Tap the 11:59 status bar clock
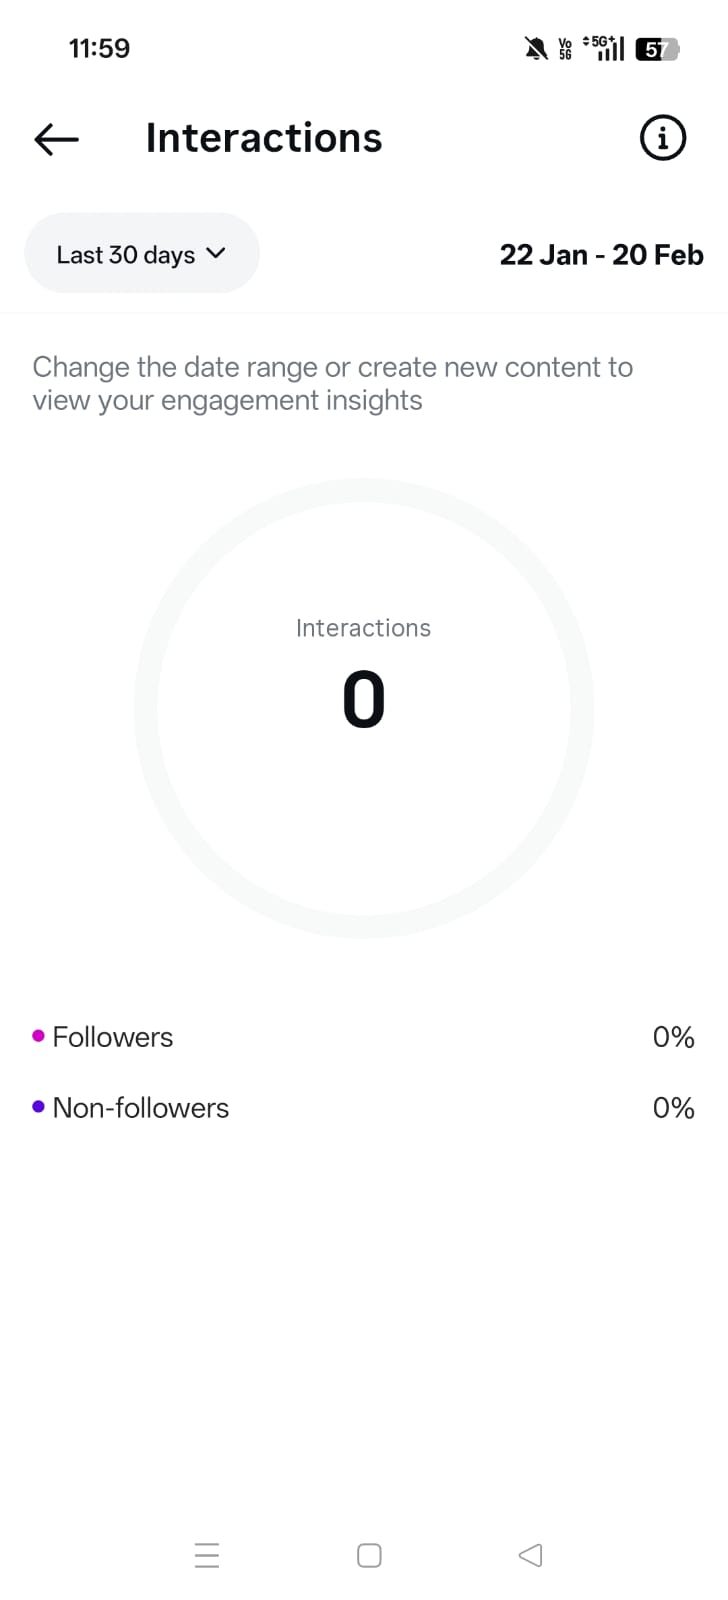Viewport: 728px width, 1600px height. coord(99,48)
